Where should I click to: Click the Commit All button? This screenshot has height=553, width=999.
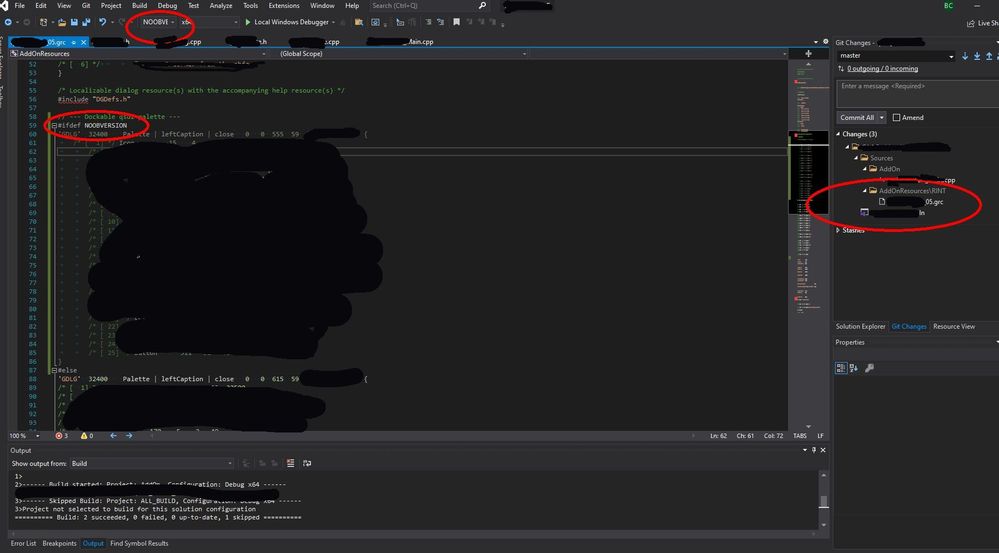[857, 117]
